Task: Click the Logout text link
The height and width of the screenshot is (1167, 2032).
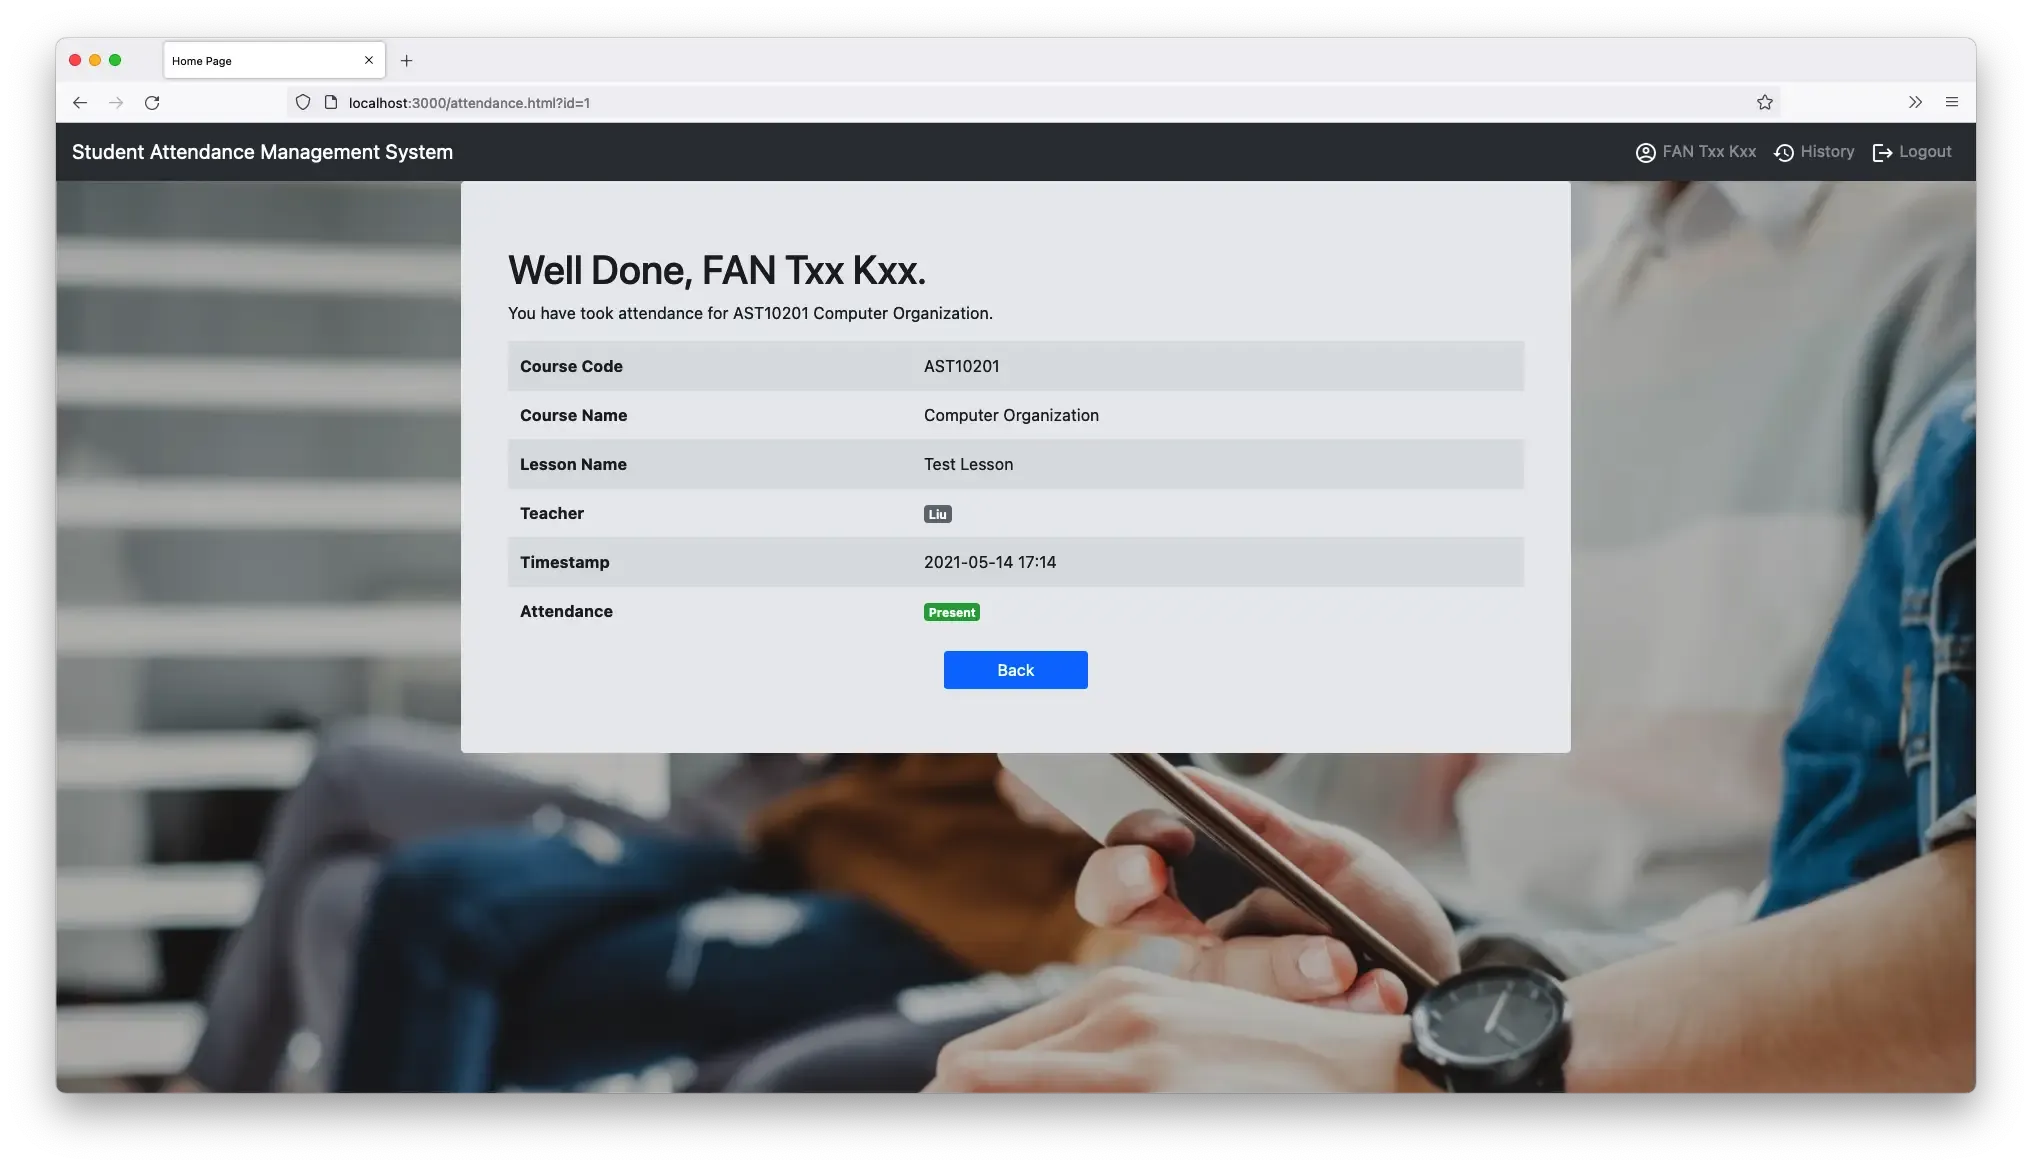Action: click(x=1926, y=151)
